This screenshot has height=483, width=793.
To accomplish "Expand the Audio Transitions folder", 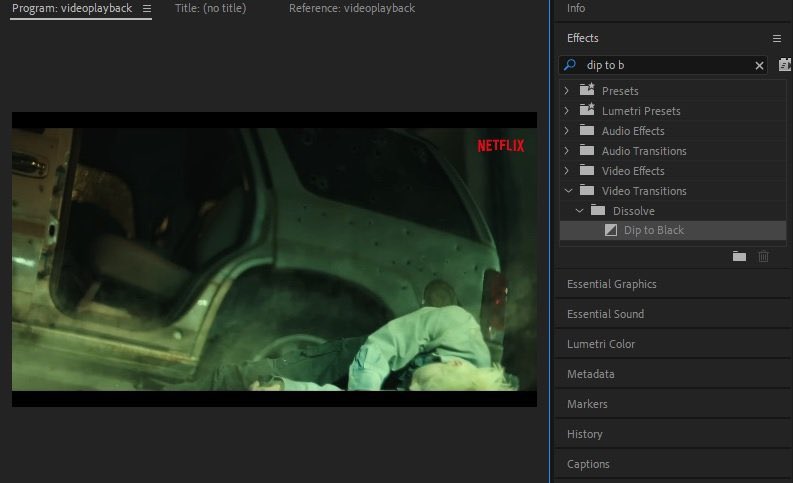I will (x=567, y=151).
